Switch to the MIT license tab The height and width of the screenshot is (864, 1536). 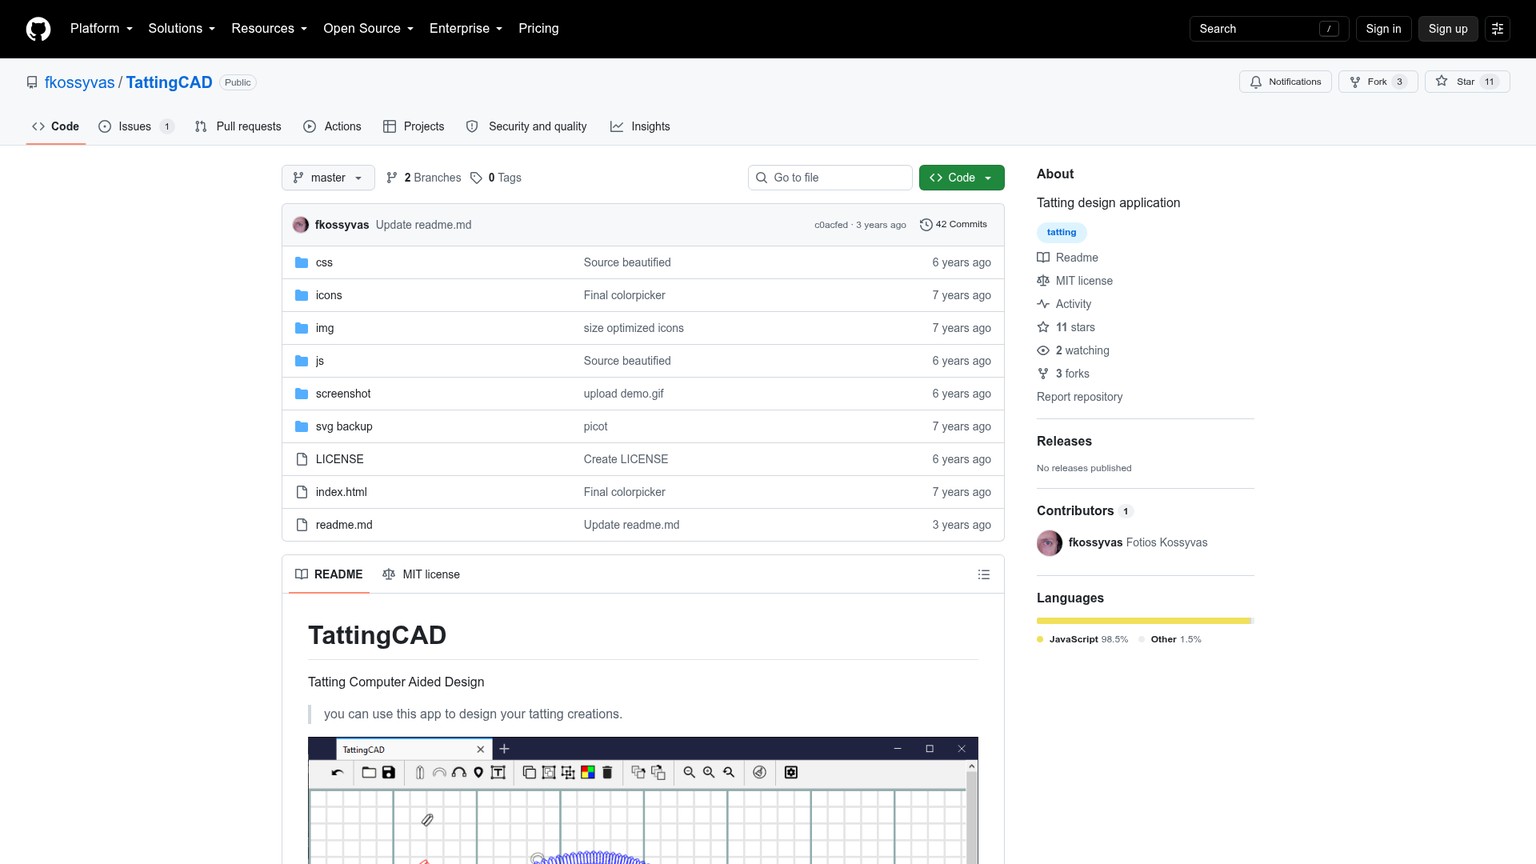click(421, 574)
